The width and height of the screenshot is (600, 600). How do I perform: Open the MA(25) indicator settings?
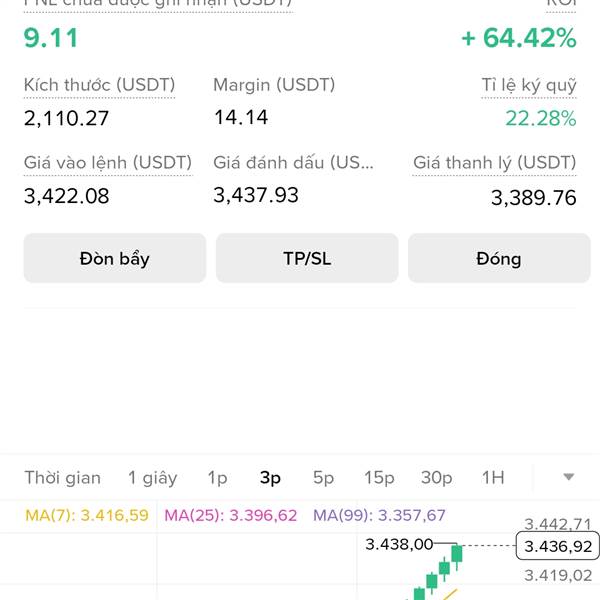pos(230,516)
